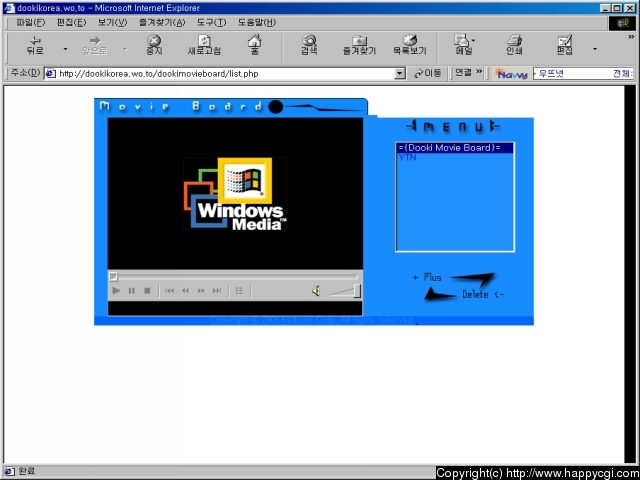Image resolution: width=640 pixels, height=480 pixels.
Task: Open page editor with 편집 toolbar icon
Action: pyautogui.click(x=565, y=45)
